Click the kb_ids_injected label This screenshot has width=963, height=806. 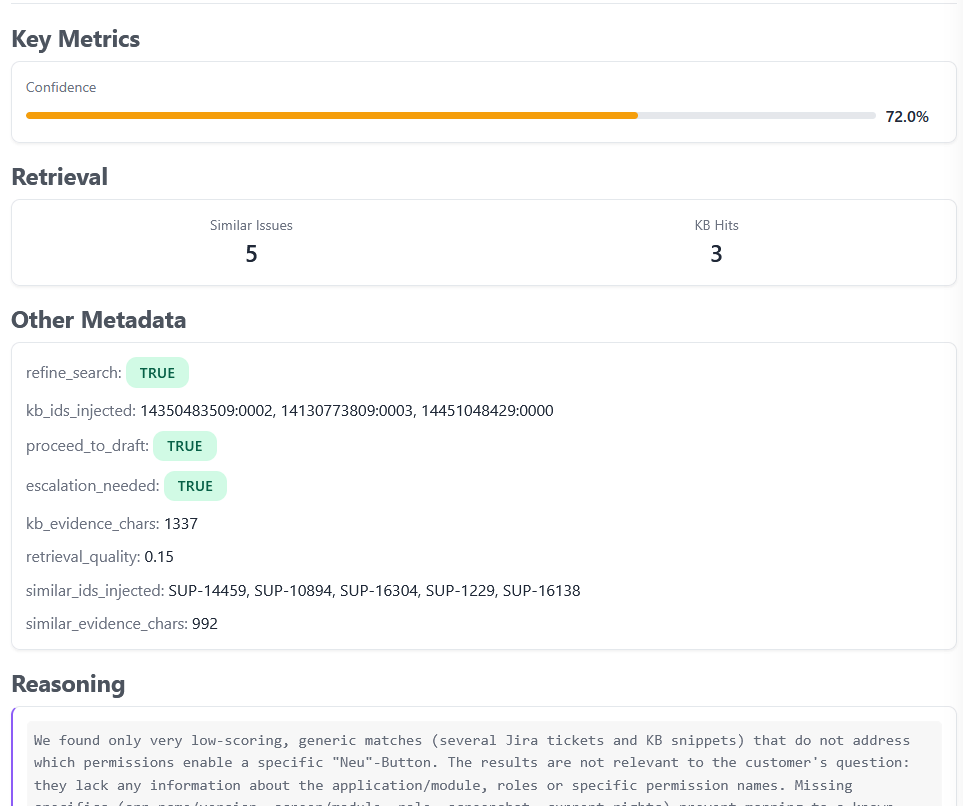tap(80, 410)
